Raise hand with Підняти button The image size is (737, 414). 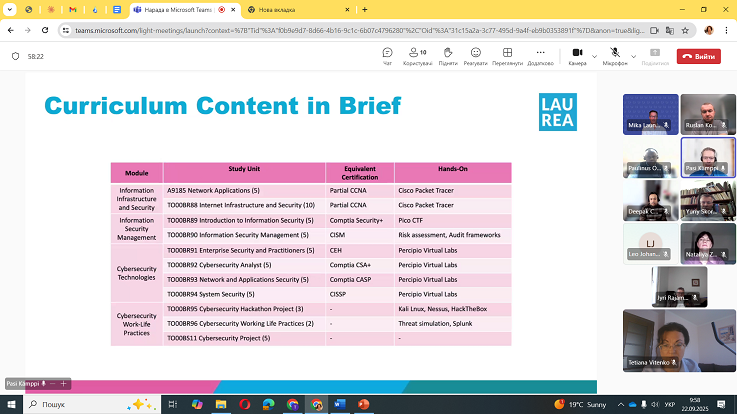point(447,55)
